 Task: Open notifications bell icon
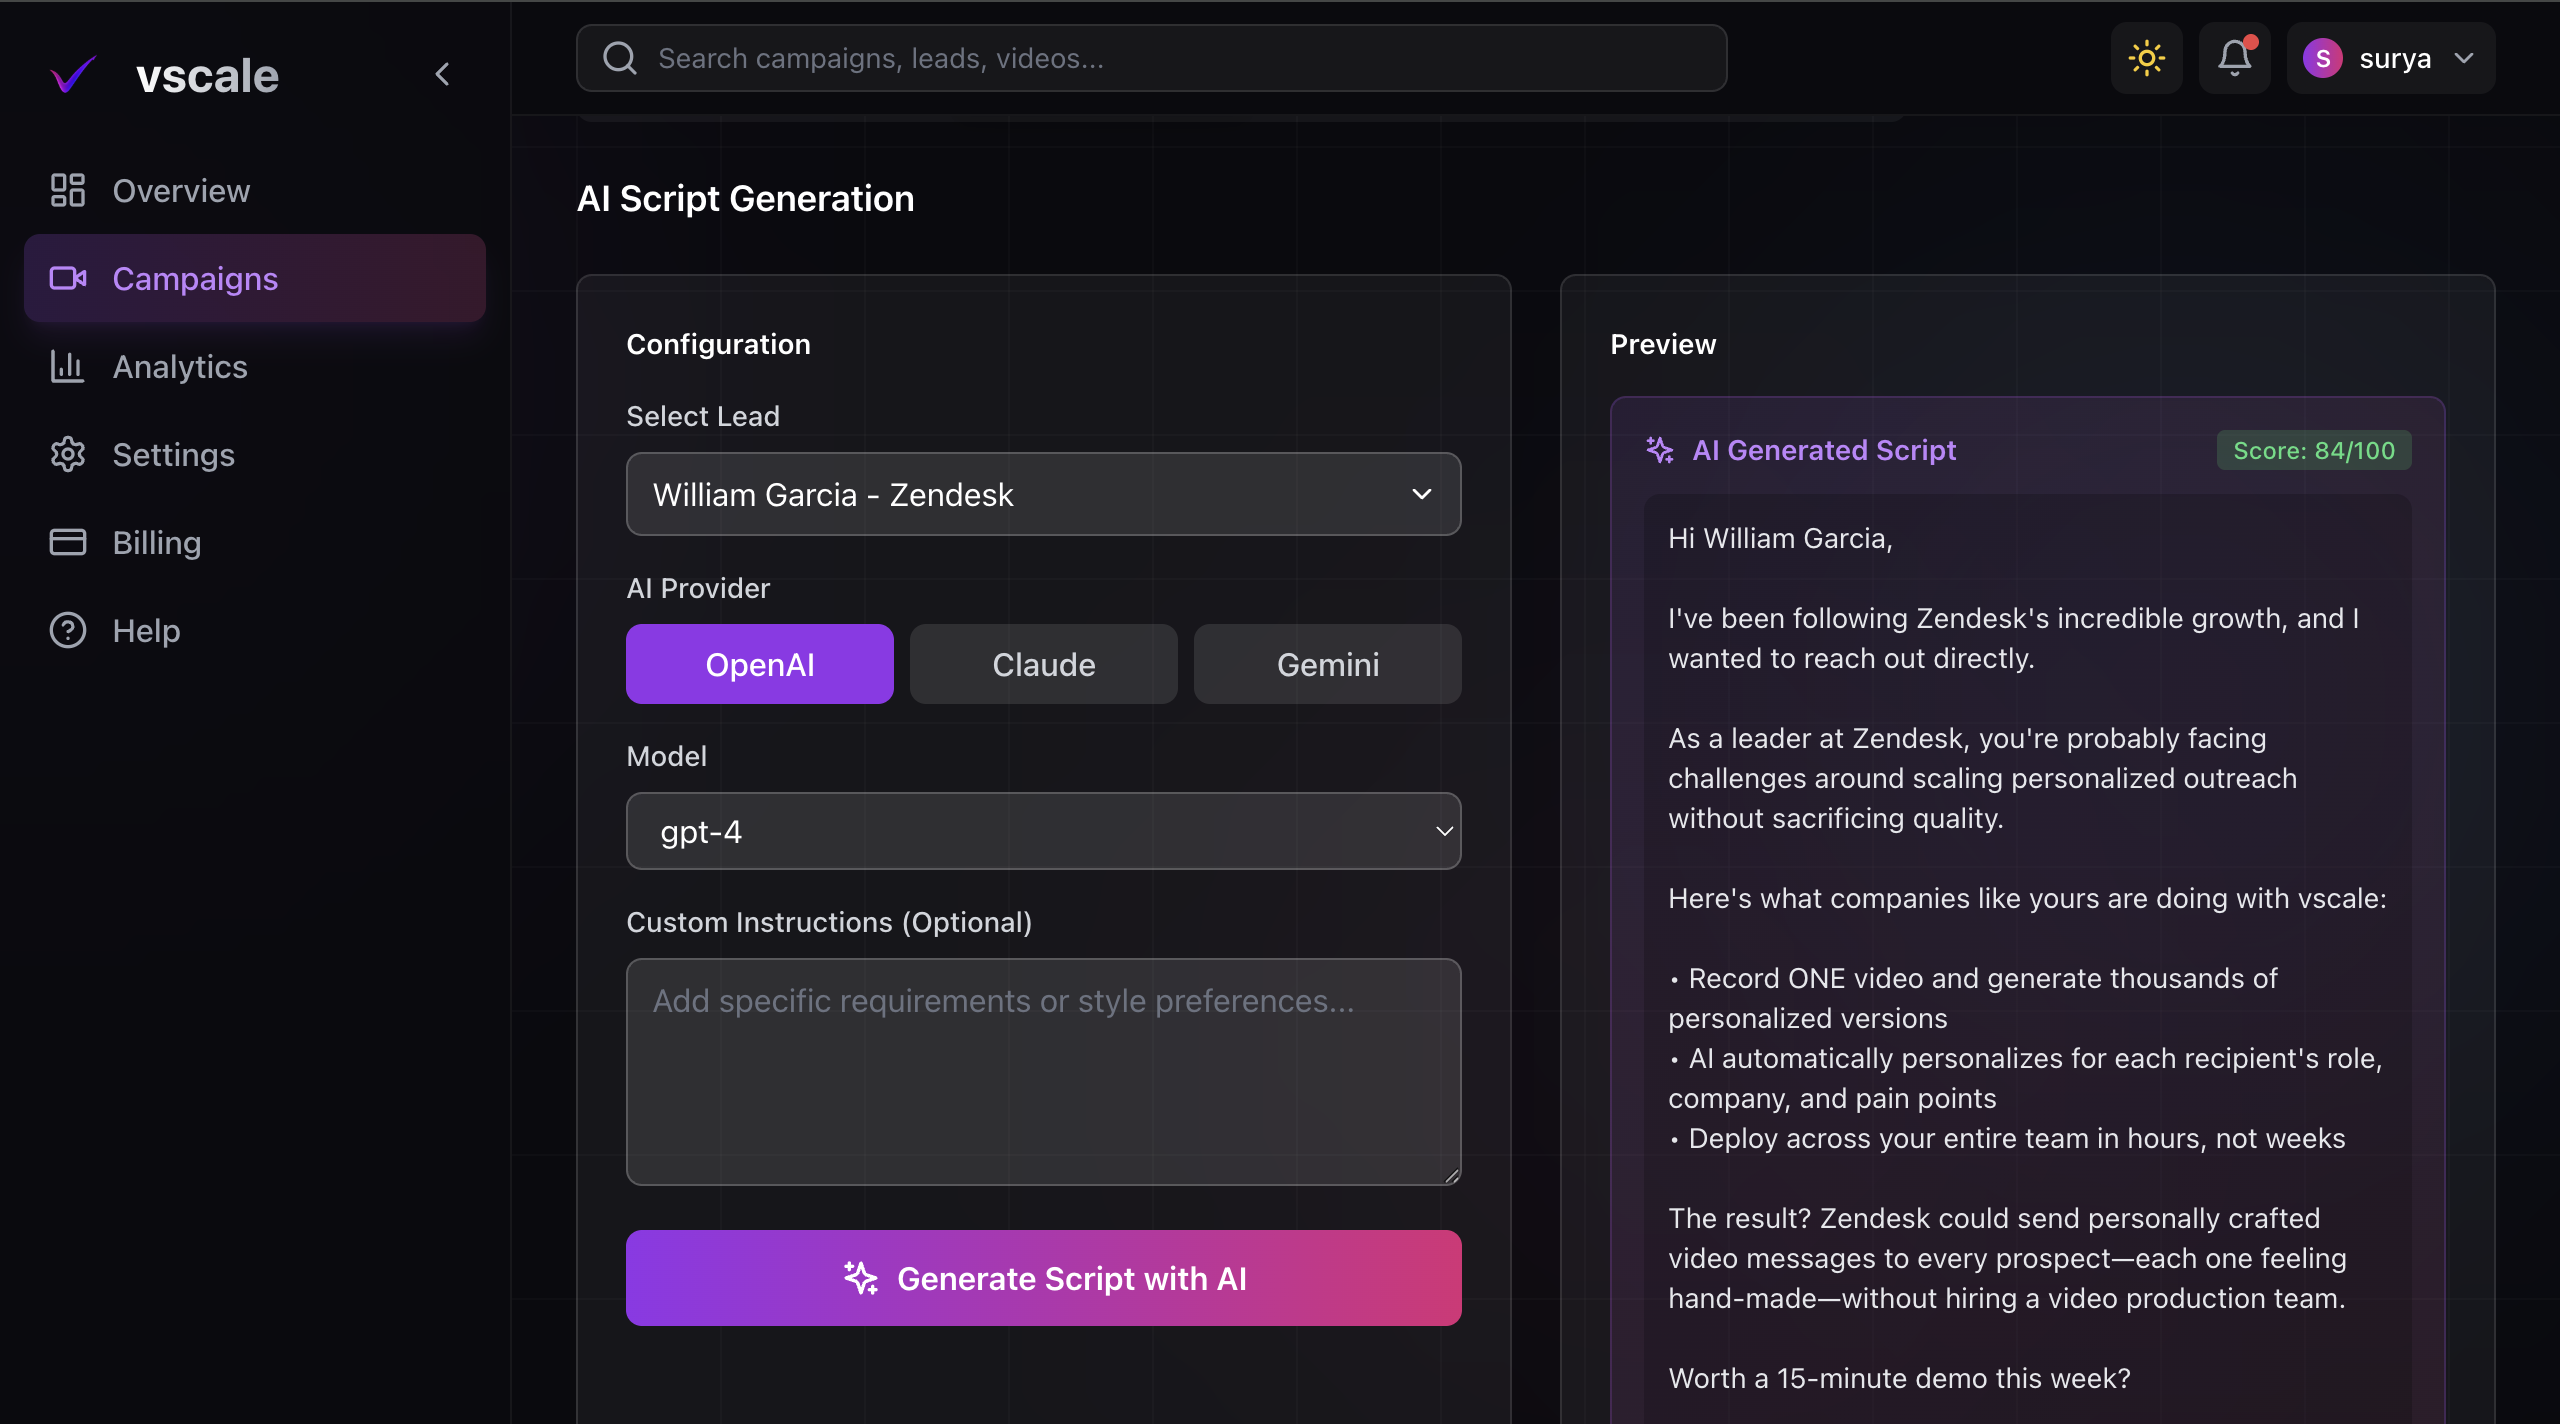point(2234,58)
